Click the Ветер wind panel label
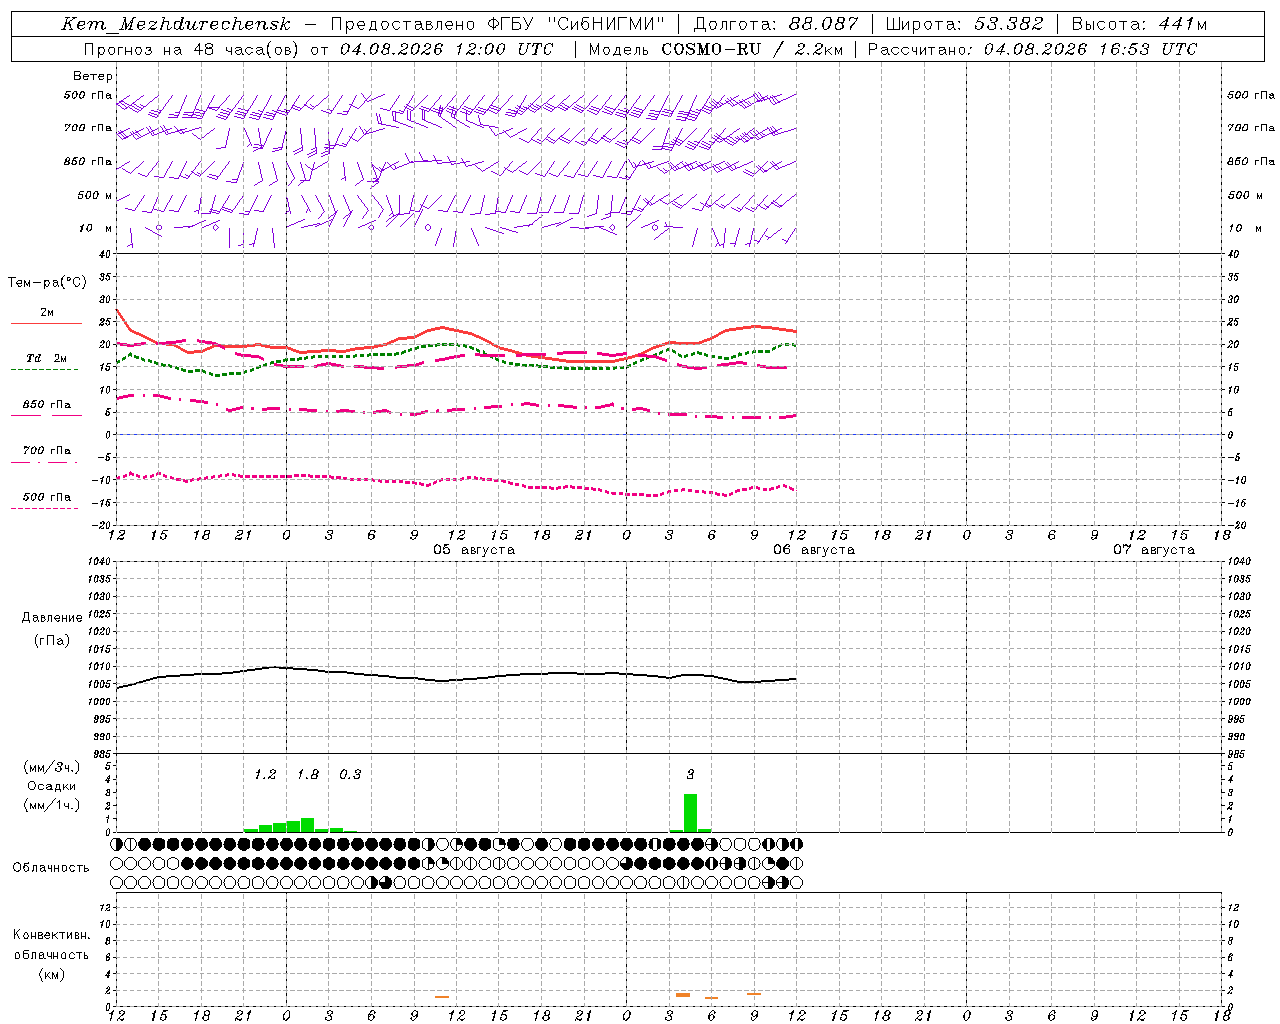 pos(93,76)
